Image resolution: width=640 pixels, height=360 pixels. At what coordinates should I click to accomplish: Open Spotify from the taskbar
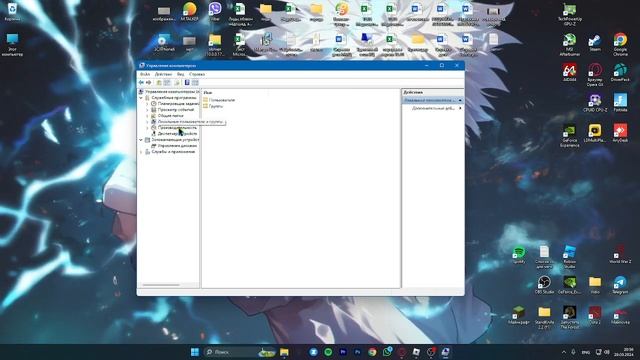(x=328, y=352)
